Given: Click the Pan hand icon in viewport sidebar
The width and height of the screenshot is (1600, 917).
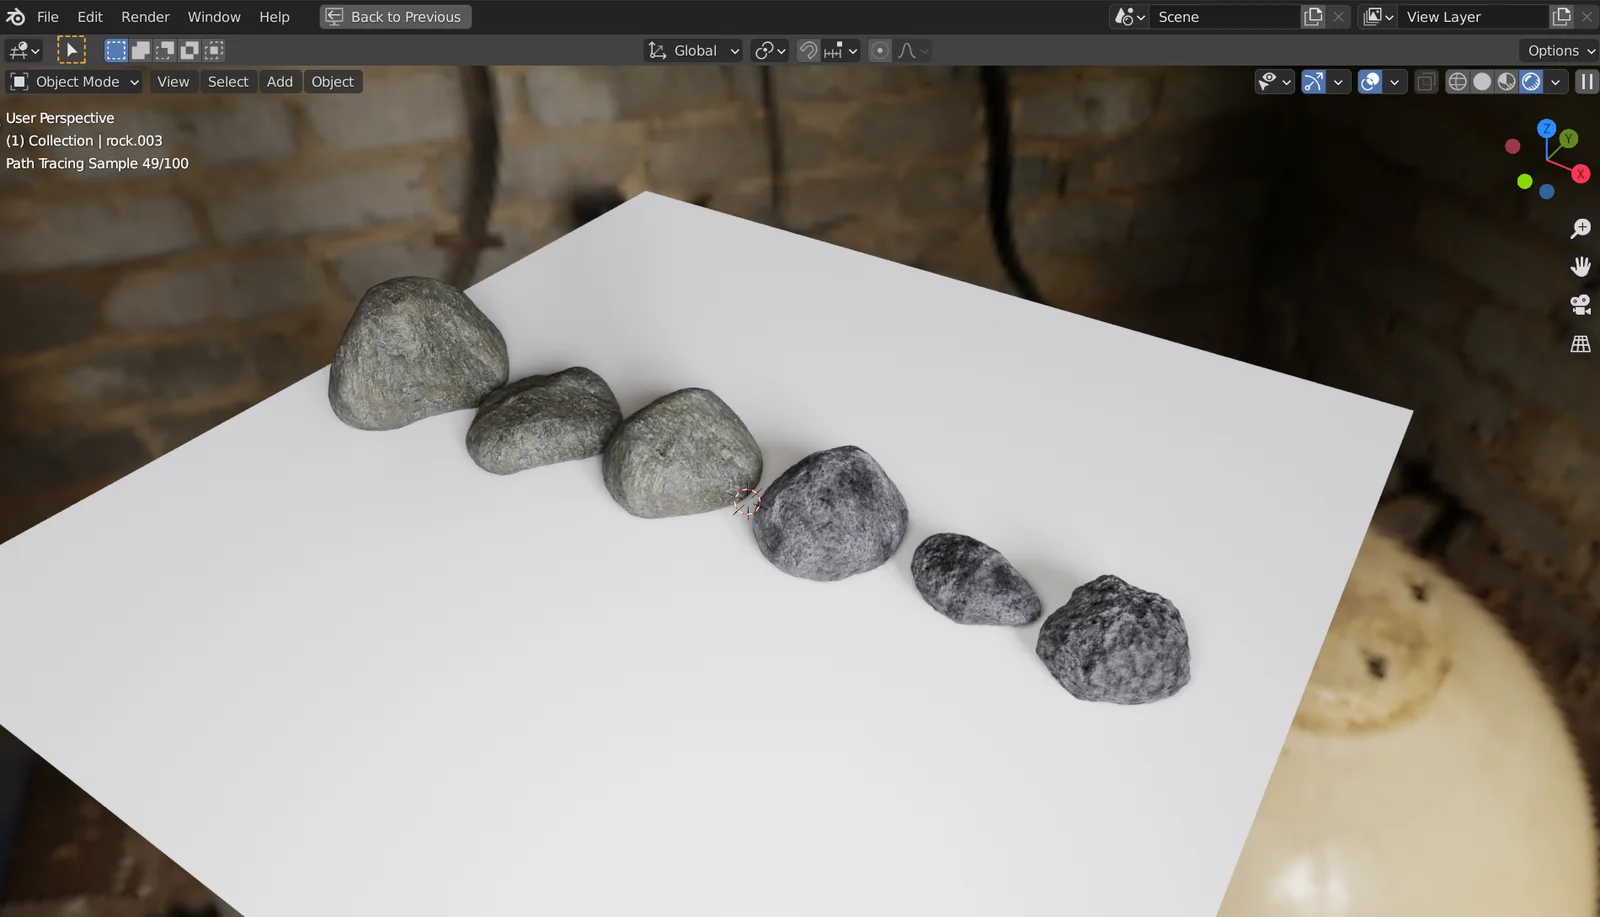Looking at the screenshot, I should tap(1580, 266).
